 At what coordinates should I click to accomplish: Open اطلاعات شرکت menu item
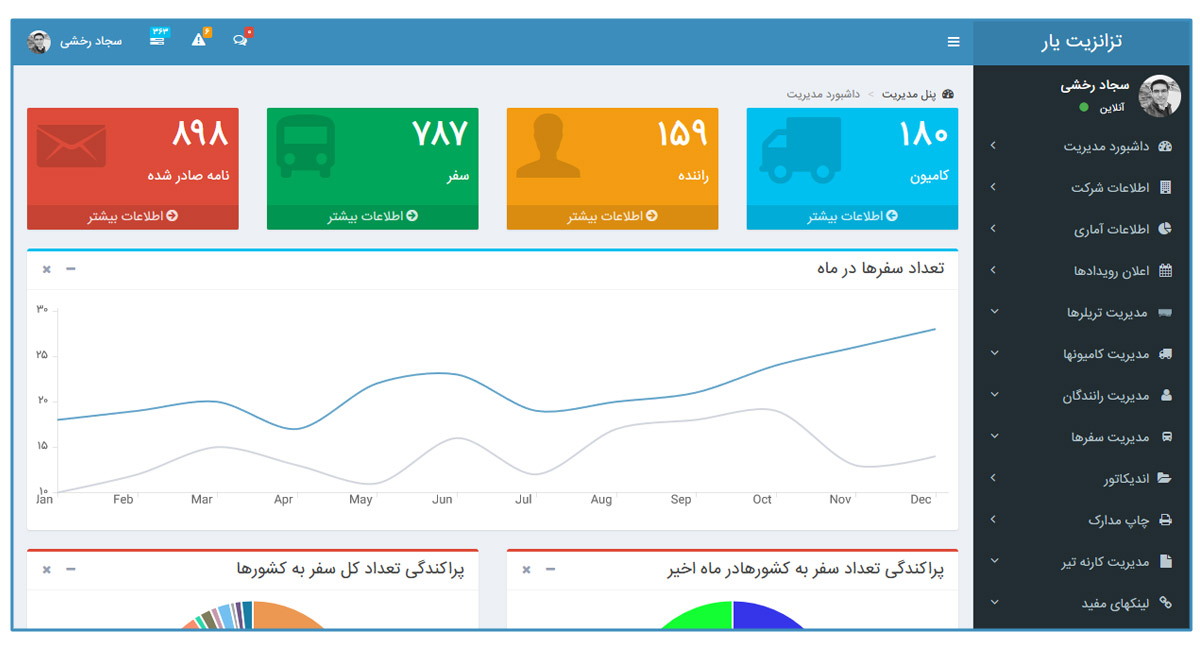click(1110, 188)
